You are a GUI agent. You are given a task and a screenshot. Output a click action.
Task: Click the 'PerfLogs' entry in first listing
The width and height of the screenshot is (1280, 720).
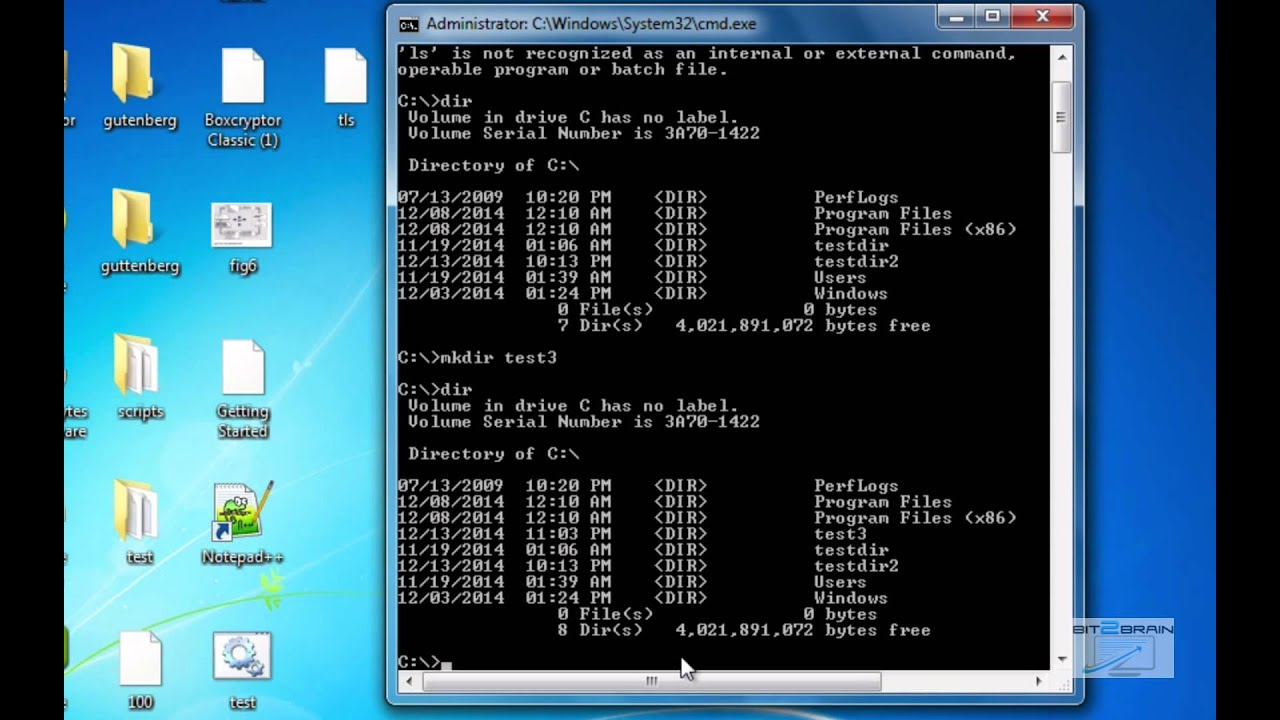[856, 198]
